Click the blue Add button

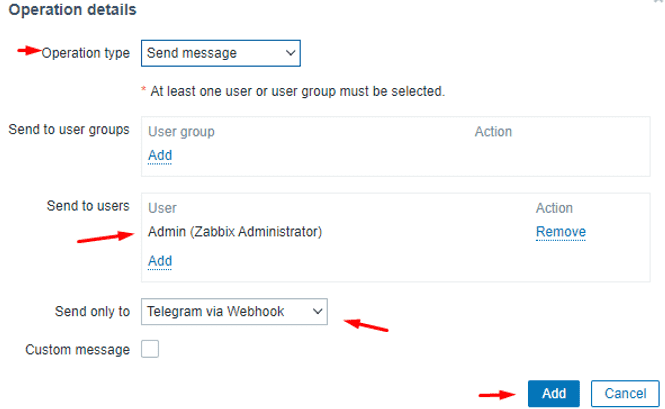pyautogui.click(x=553, y=393)
